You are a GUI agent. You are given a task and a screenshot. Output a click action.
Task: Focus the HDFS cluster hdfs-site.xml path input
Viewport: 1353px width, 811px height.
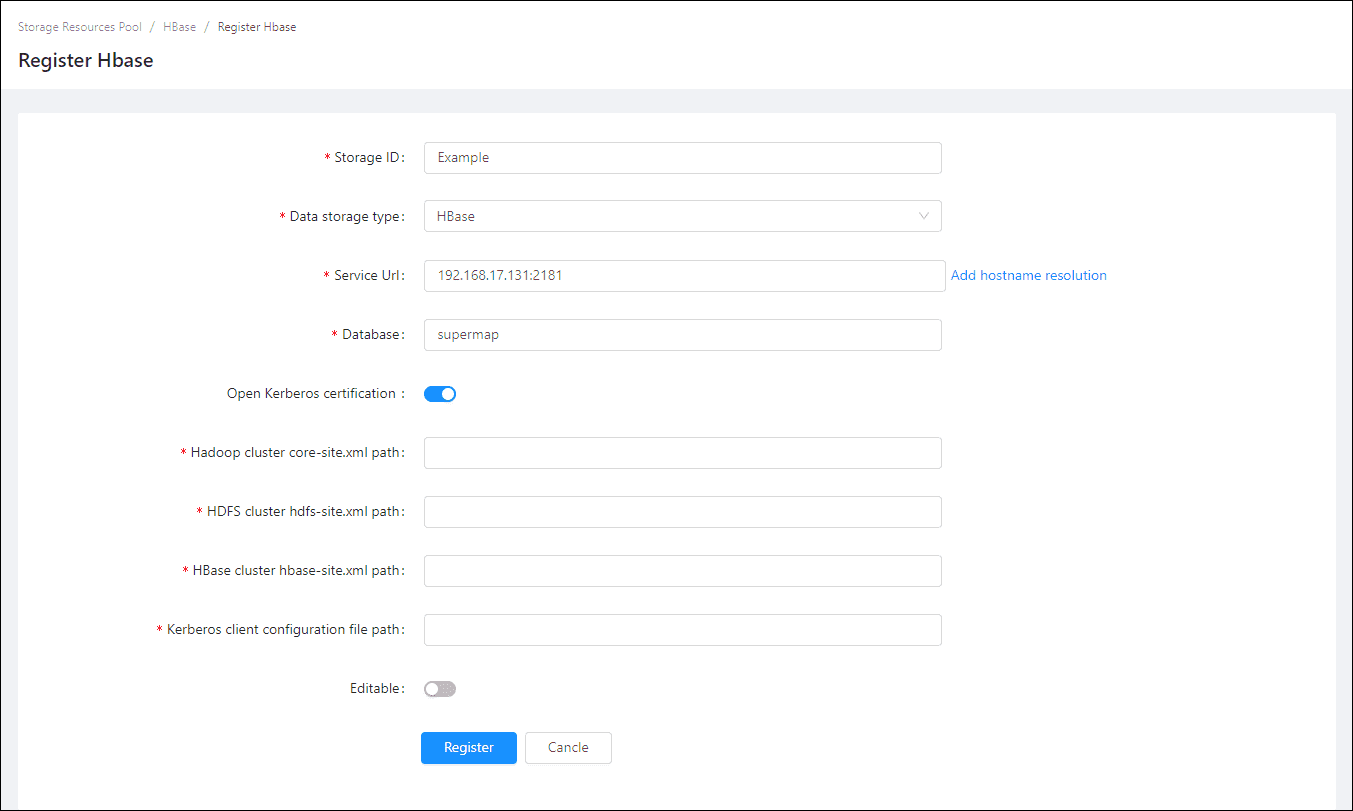point(682,512)
